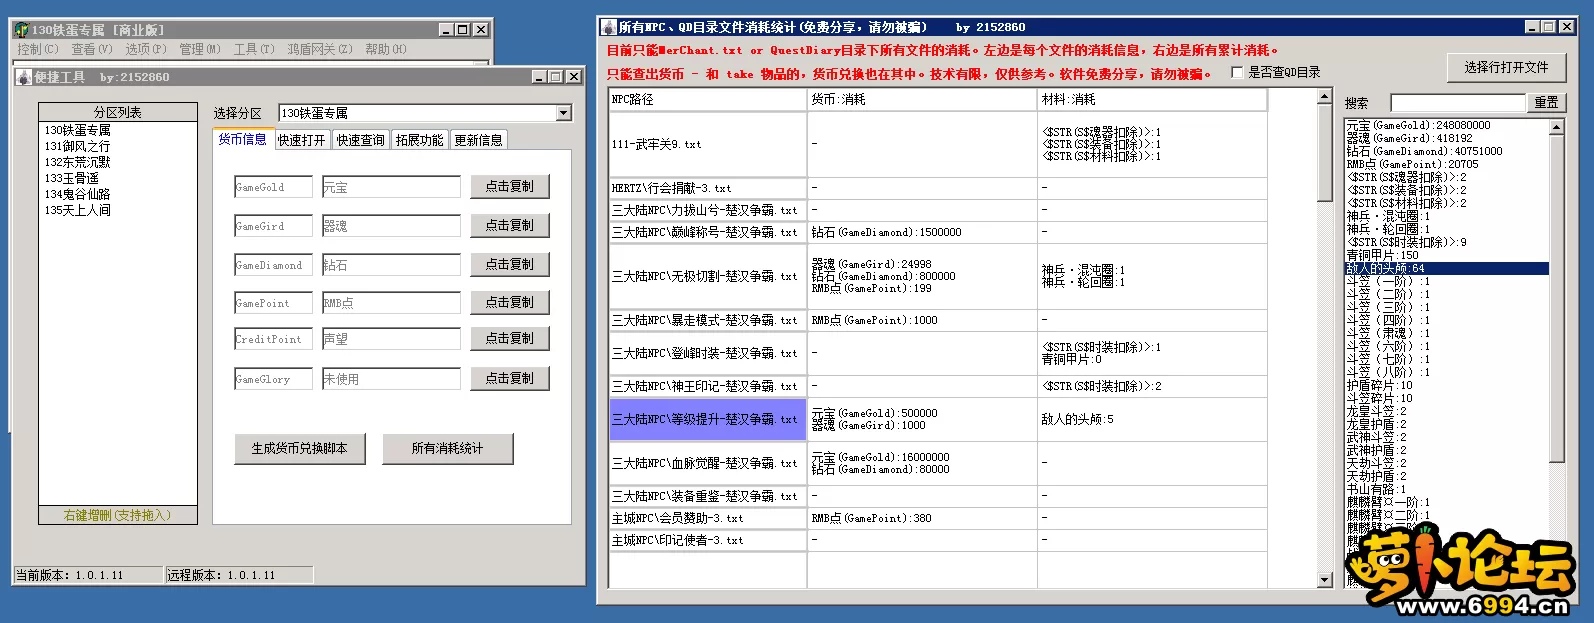Select row 三大陆NPC\巅峰称号-楚汉争霸.txt

pyautogui.click(x=938, y=232)
